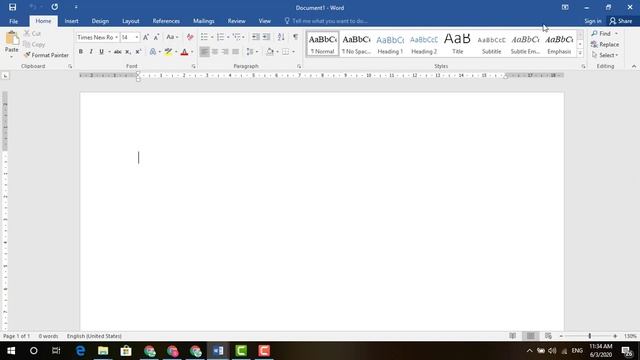Click the Line and Paragraph Spacing icon
The width and height of the screenshot is (640, 360).
[x=250, y=52]
